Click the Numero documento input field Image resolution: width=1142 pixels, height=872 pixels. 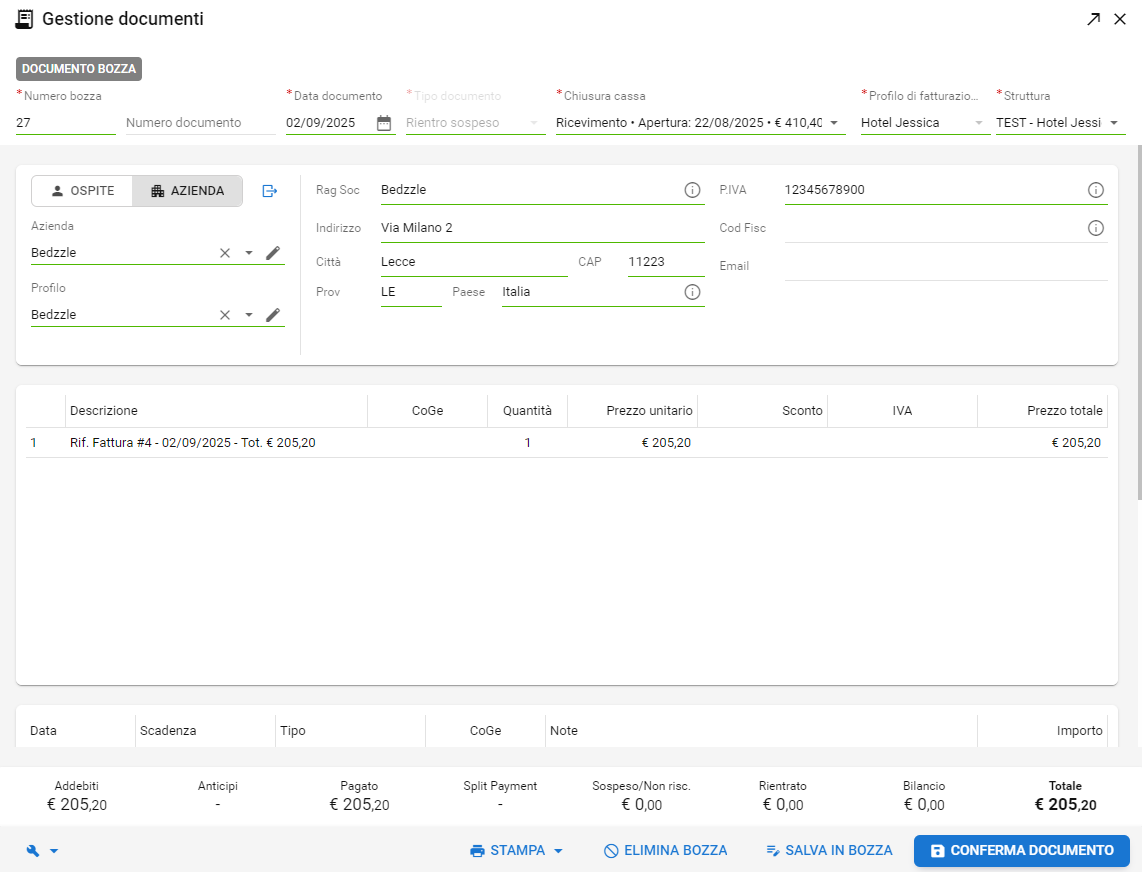199,123
